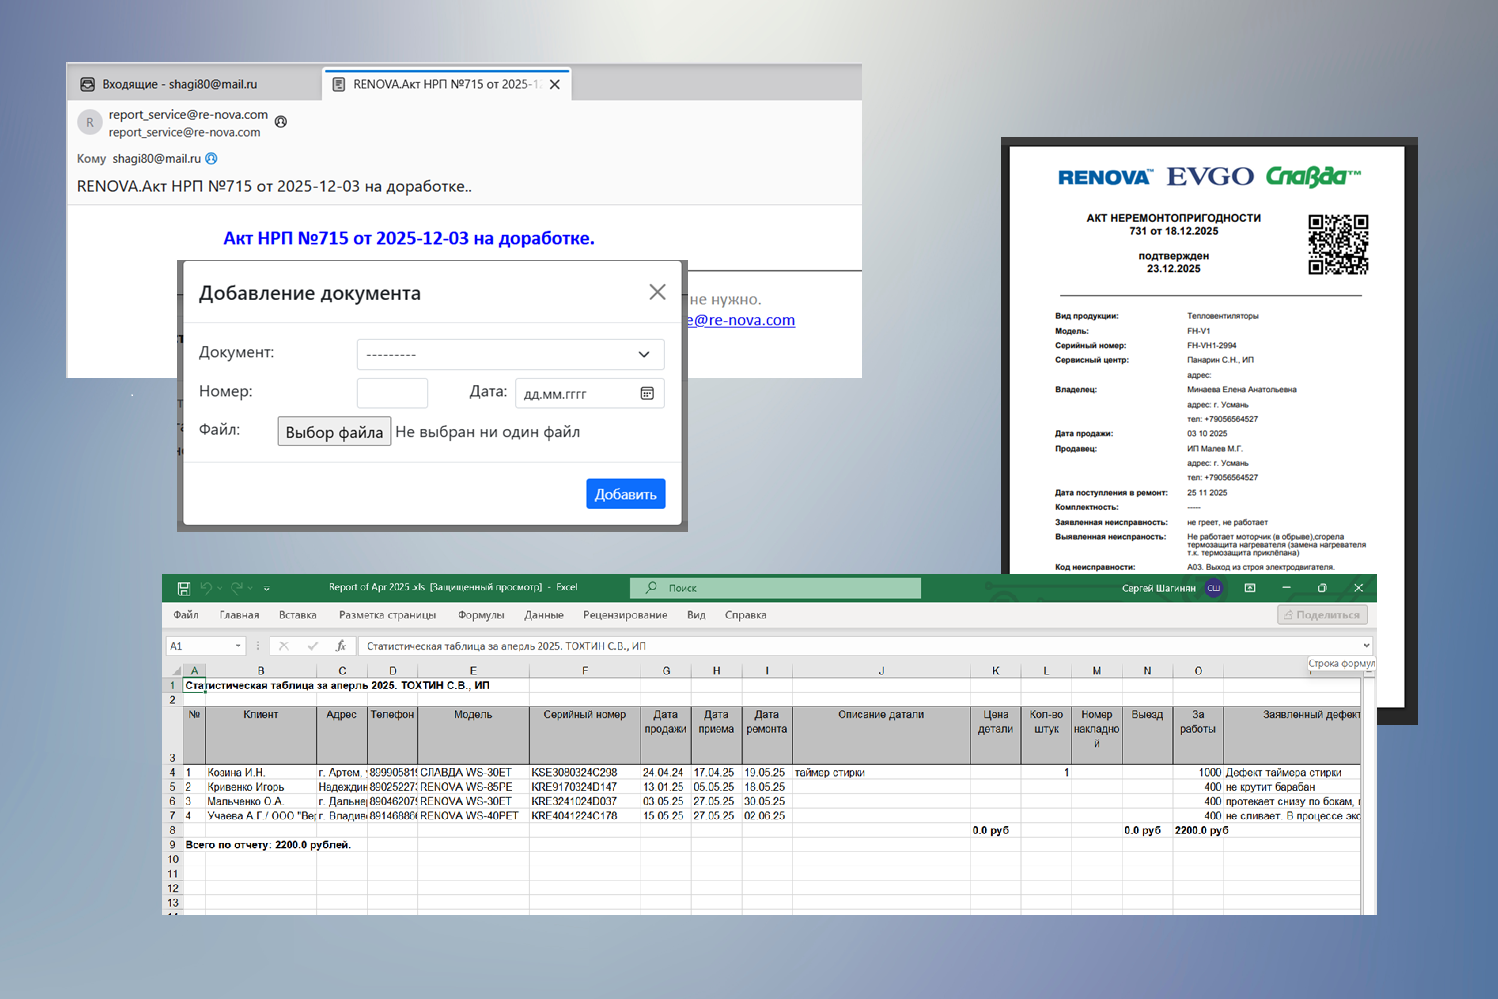Expand the Name Box dropdown arrow
The image size is (1498, 999).
point(238,646)
